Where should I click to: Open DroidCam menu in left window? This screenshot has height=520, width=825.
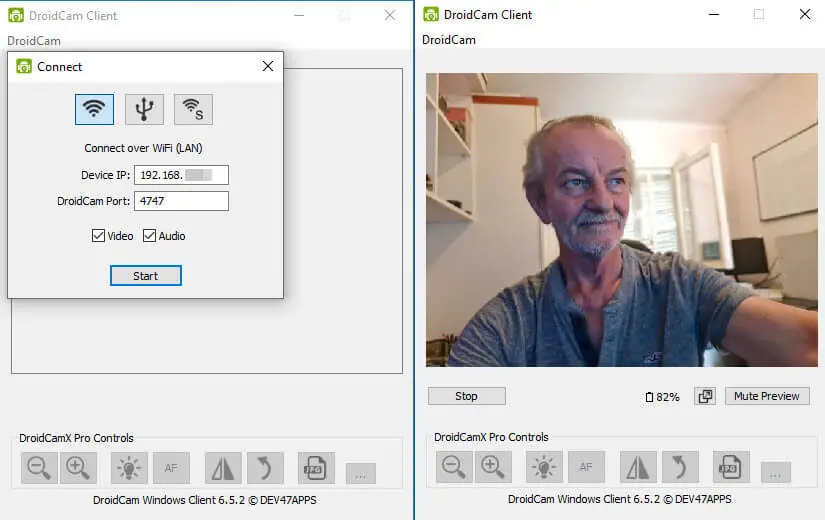[34, 41]
